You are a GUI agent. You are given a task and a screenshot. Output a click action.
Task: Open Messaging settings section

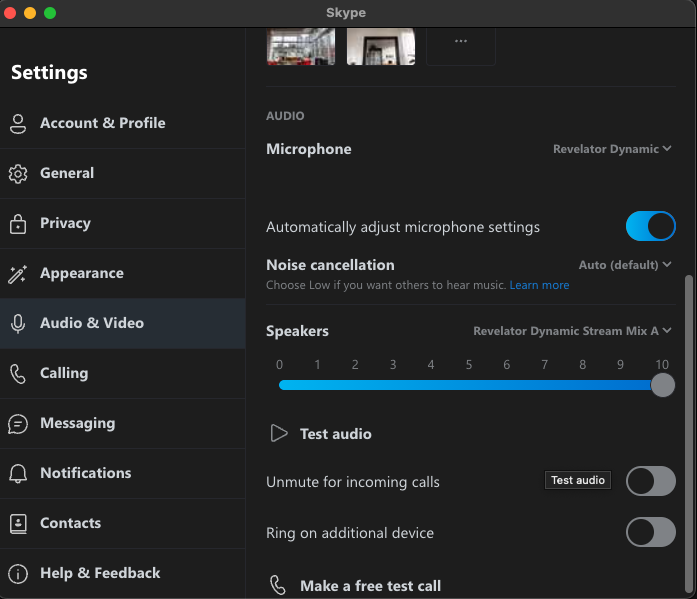pyautogui.click(x=123, y=423)
